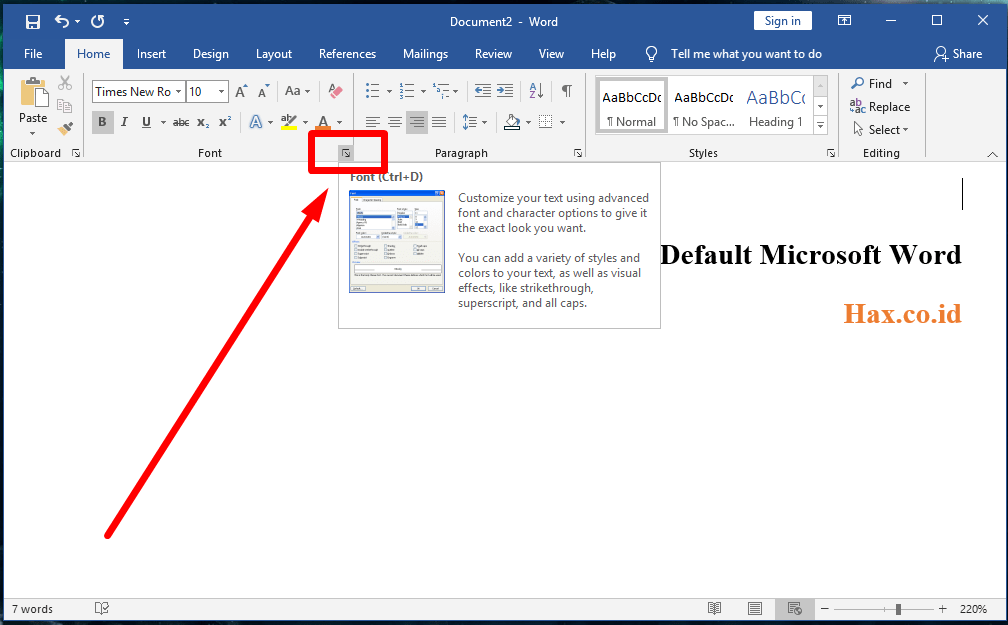Collapse the ribbon
The height and width of the screenshot is (625, 1008).
coord(993,154)
